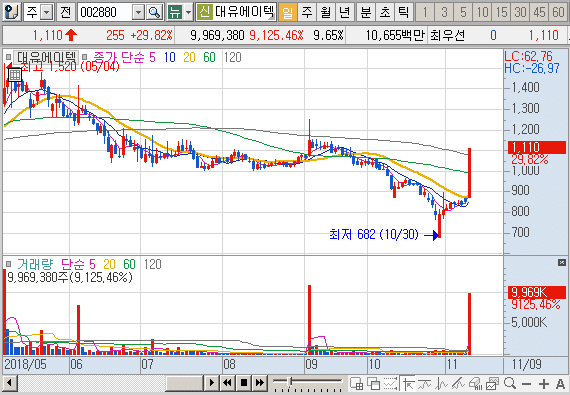Click the 11/09 date label
The width and height of the screenshot is (570, 395).
pos(527,364)
